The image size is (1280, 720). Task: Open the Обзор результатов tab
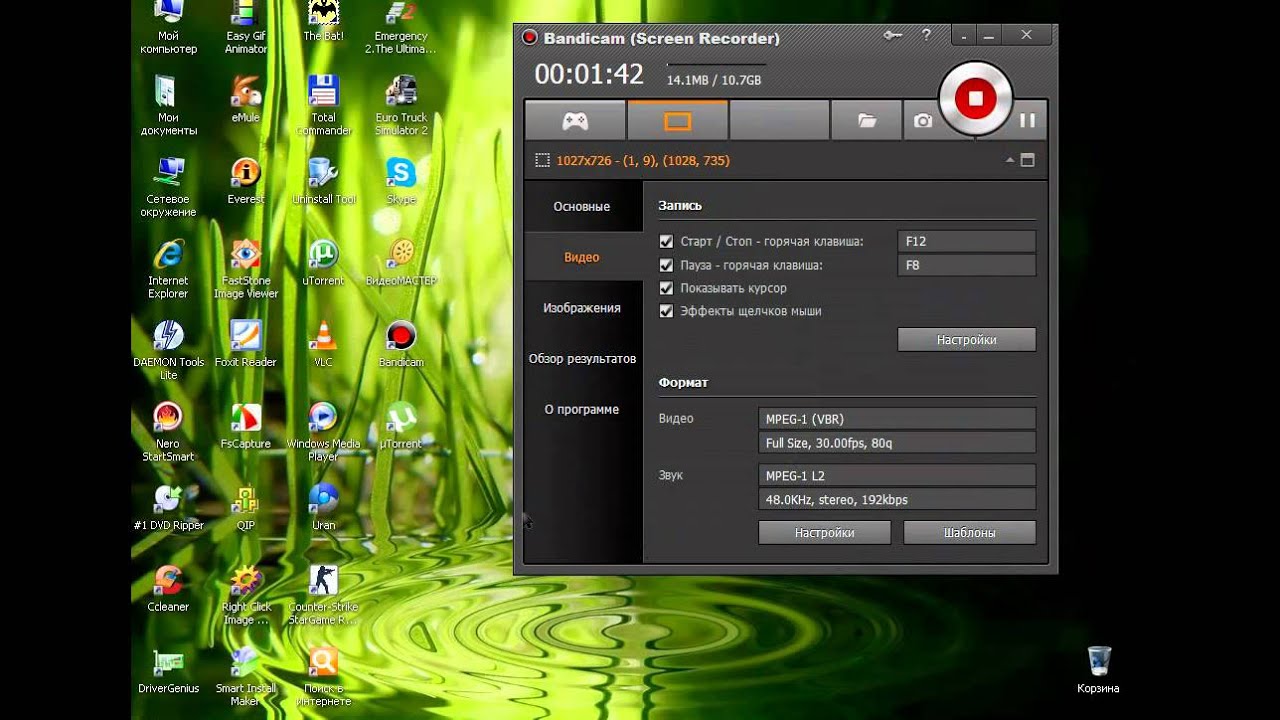click(582, 359)
